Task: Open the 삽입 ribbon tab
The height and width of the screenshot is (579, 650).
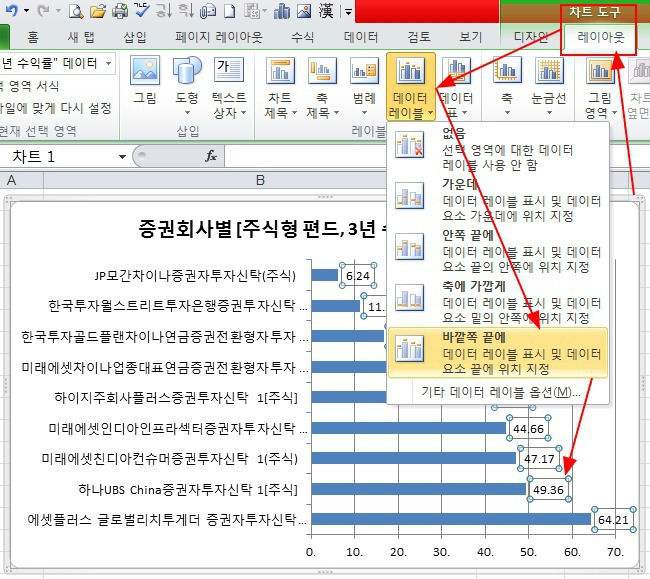Action: click(135, 37)
